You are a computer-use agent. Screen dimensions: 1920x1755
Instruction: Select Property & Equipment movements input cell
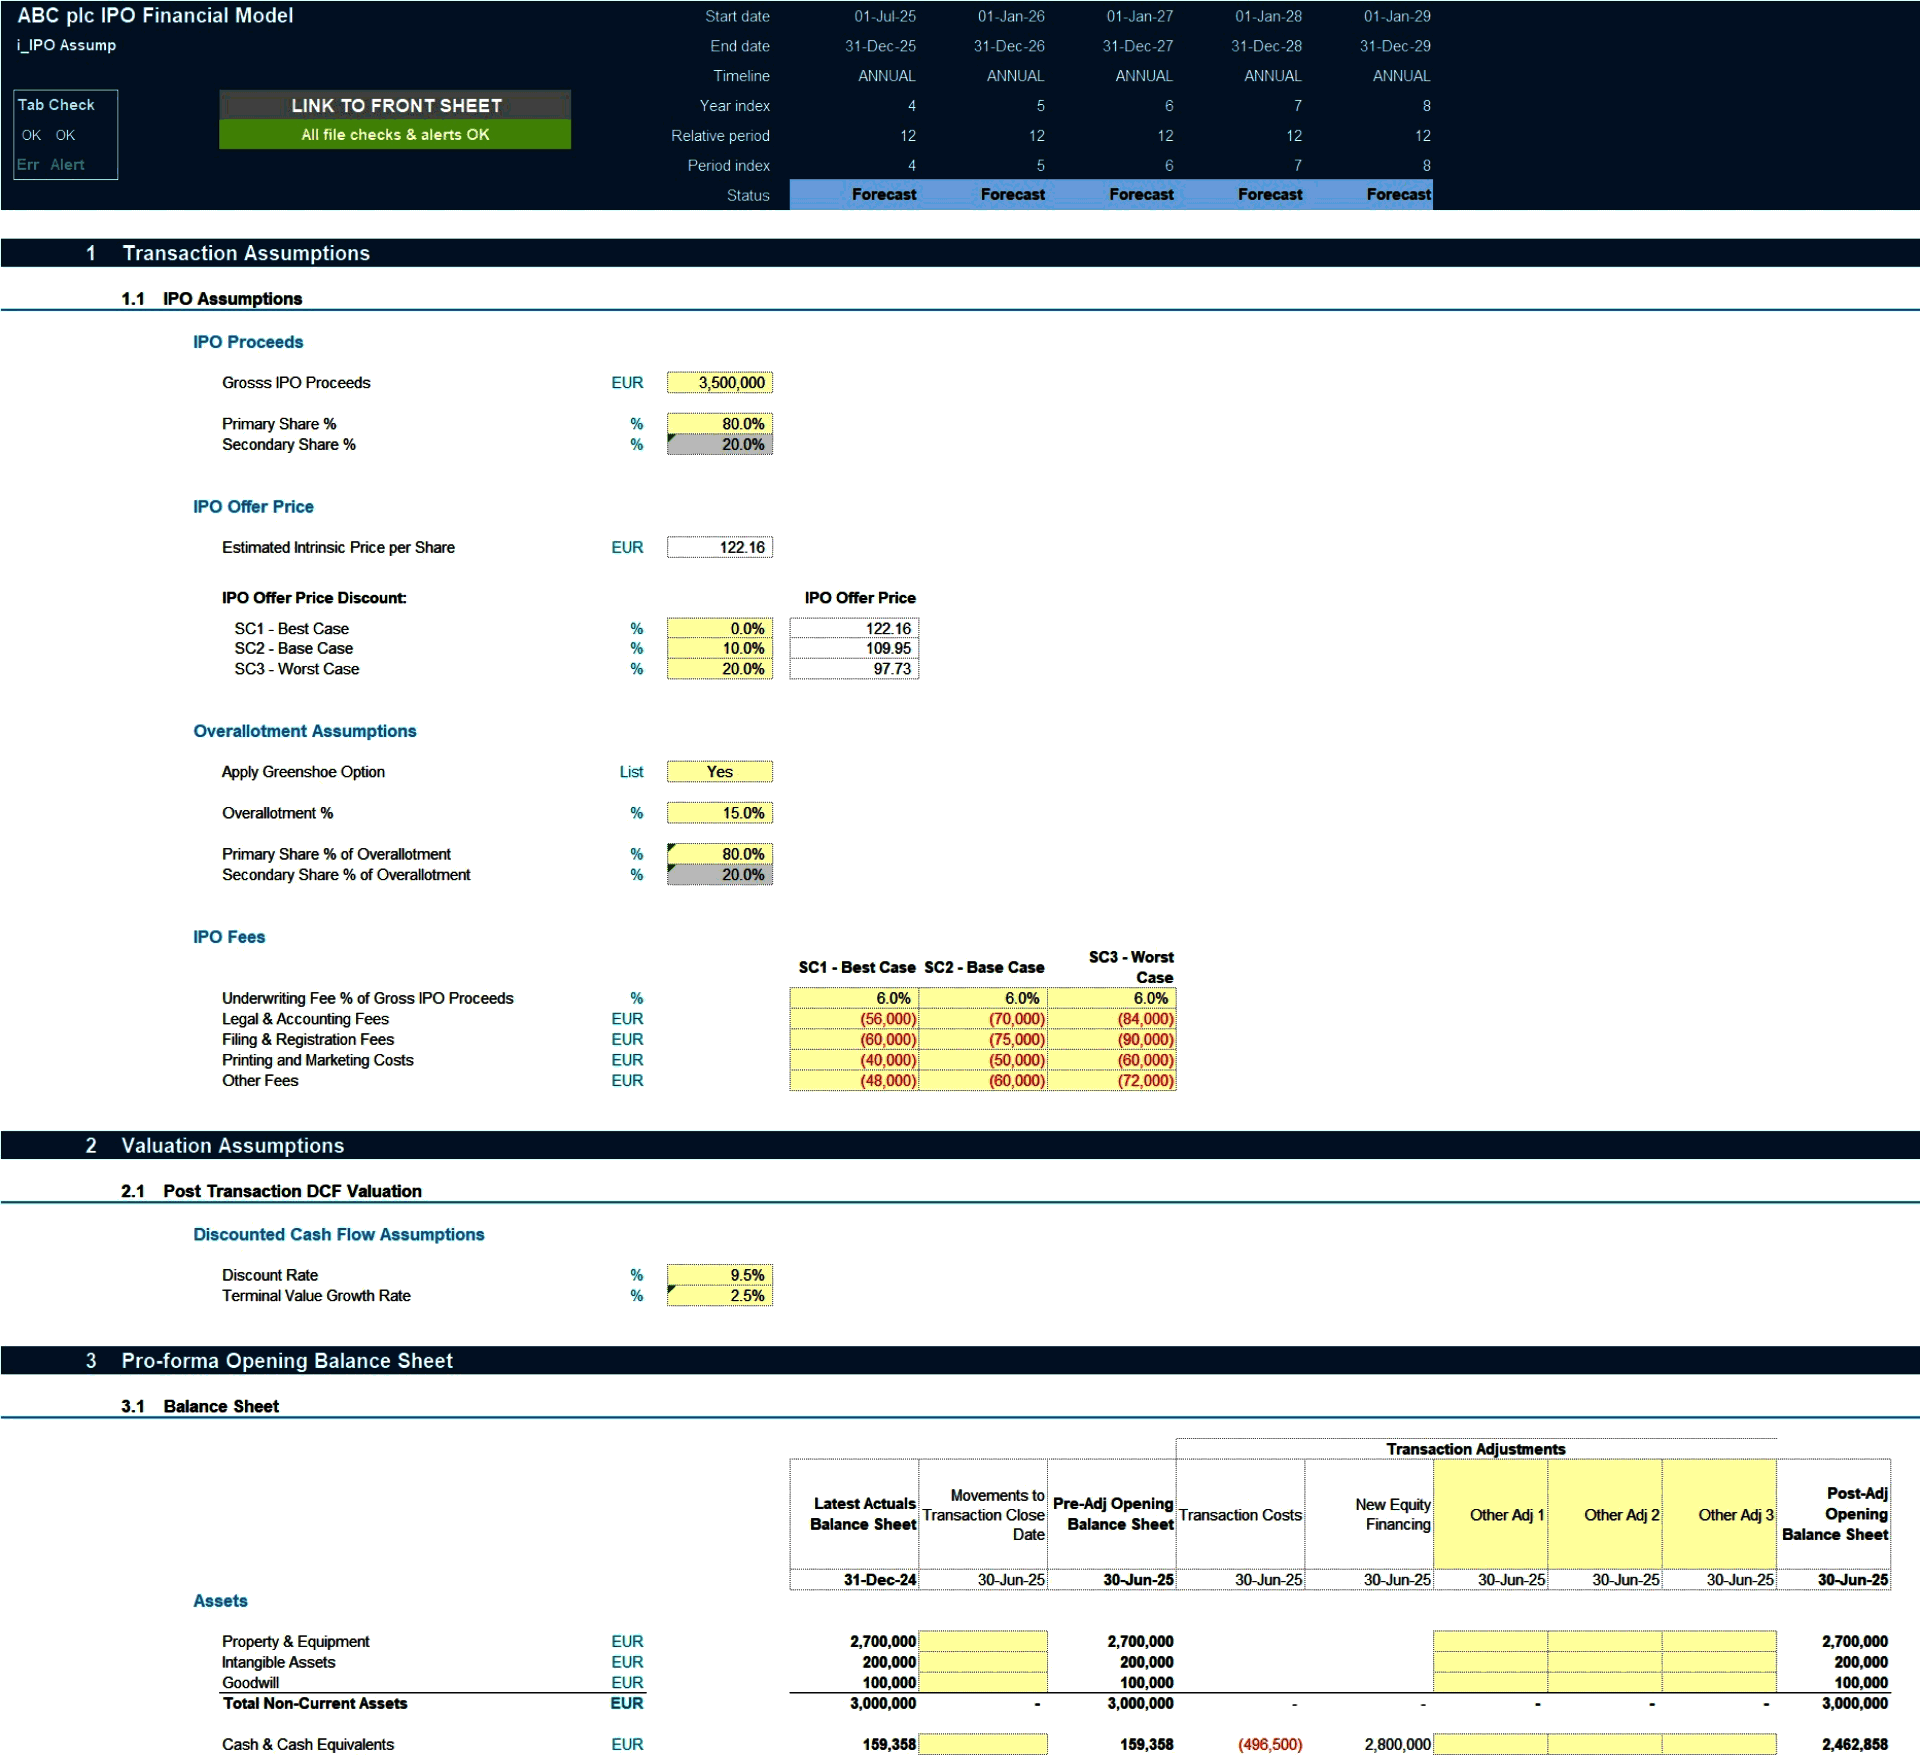983,1641
